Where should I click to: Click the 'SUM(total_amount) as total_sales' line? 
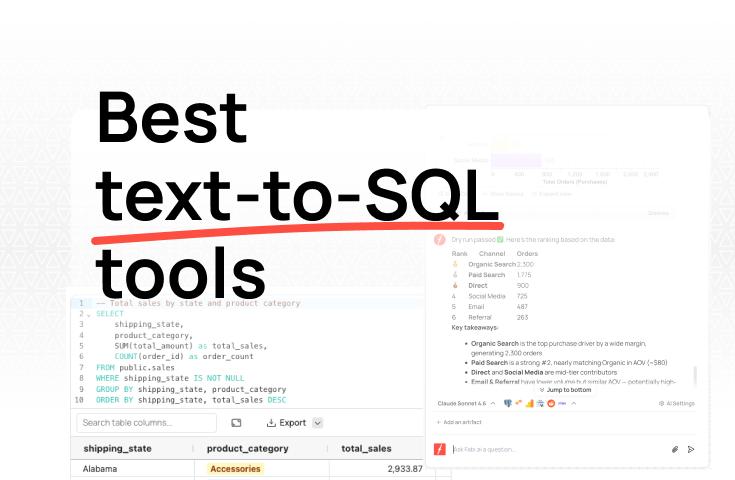click(191, 346)
